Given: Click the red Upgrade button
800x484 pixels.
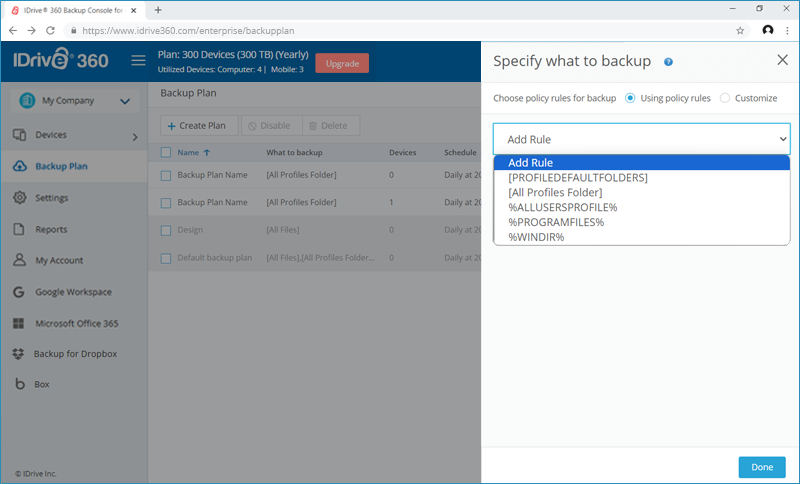Looking at the screenshot, I should point(341,63).
